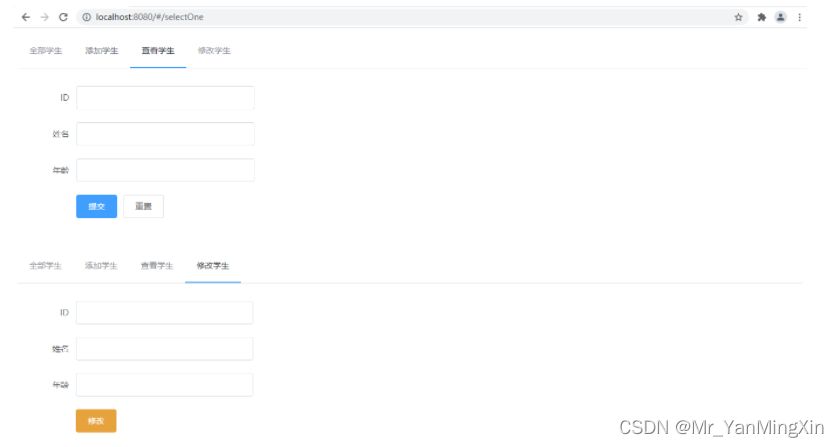Go to the lower 查看学生 tab
The image size is (839, 447).
(157, 265)
